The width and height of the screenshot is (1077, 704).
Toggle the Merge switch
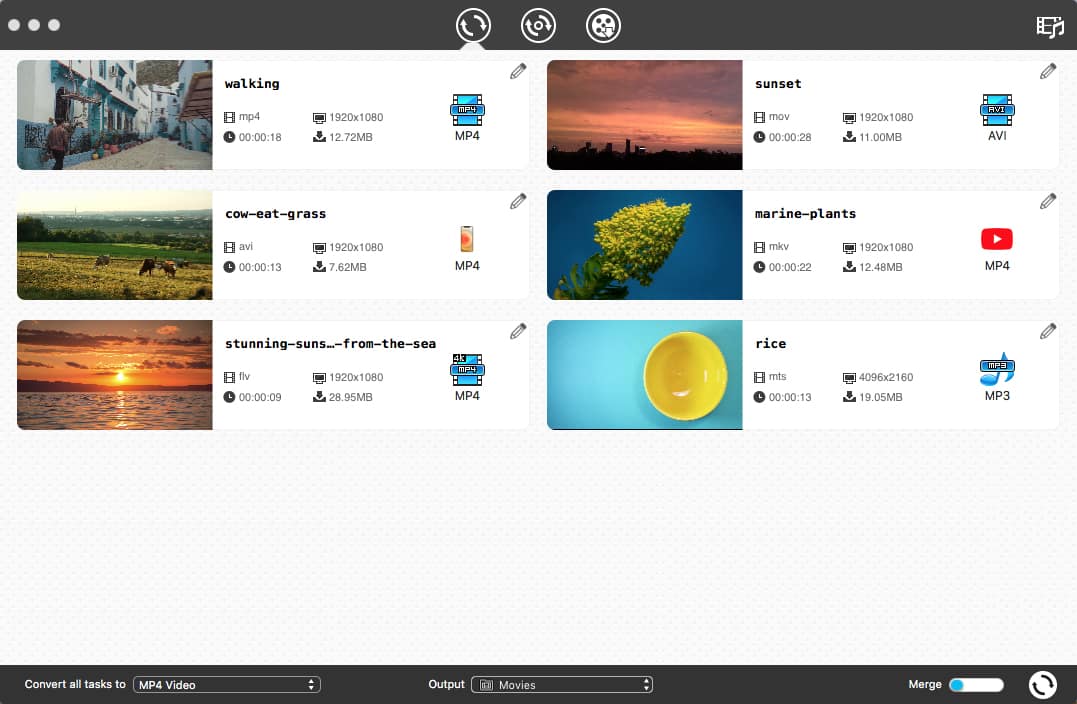[x=976, y=685]
